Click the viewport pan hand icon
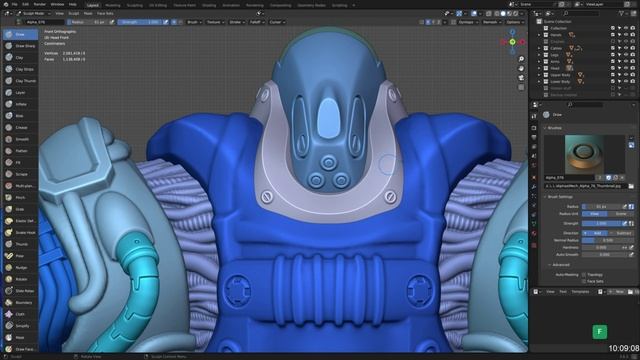This screenshot has height=360, width=640. coord(521,69)
